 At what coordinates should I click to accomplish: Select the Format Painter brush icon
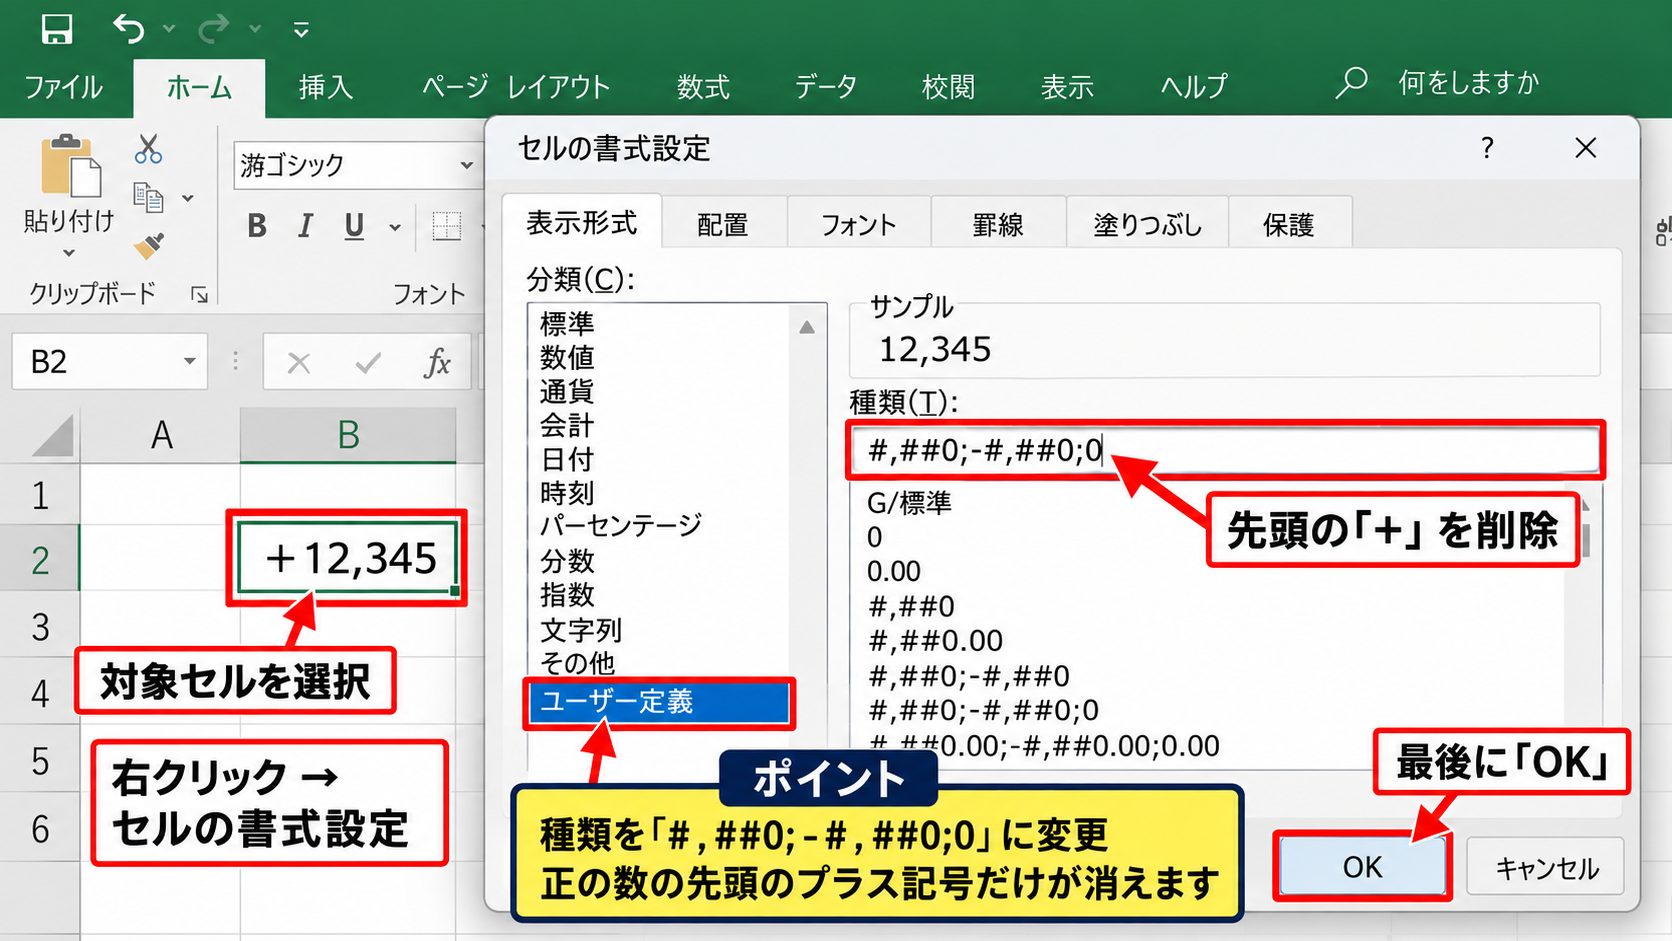click(149, 245)
